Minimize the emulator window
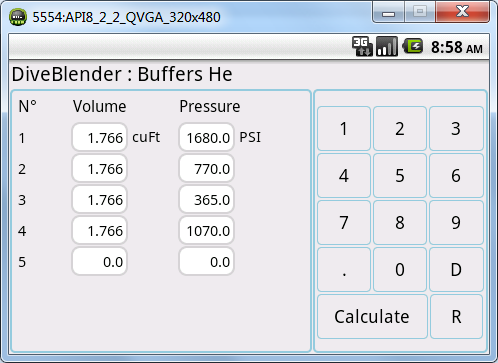Screen dimensions: 498x363 388,12
